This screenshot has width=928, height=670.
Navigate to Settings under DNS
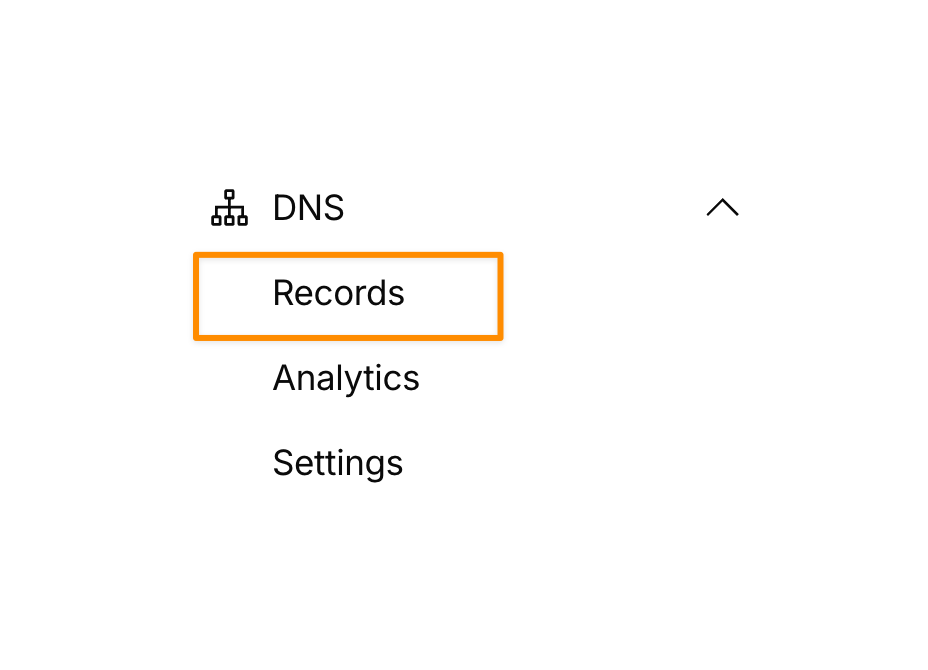tap(338, 464)
